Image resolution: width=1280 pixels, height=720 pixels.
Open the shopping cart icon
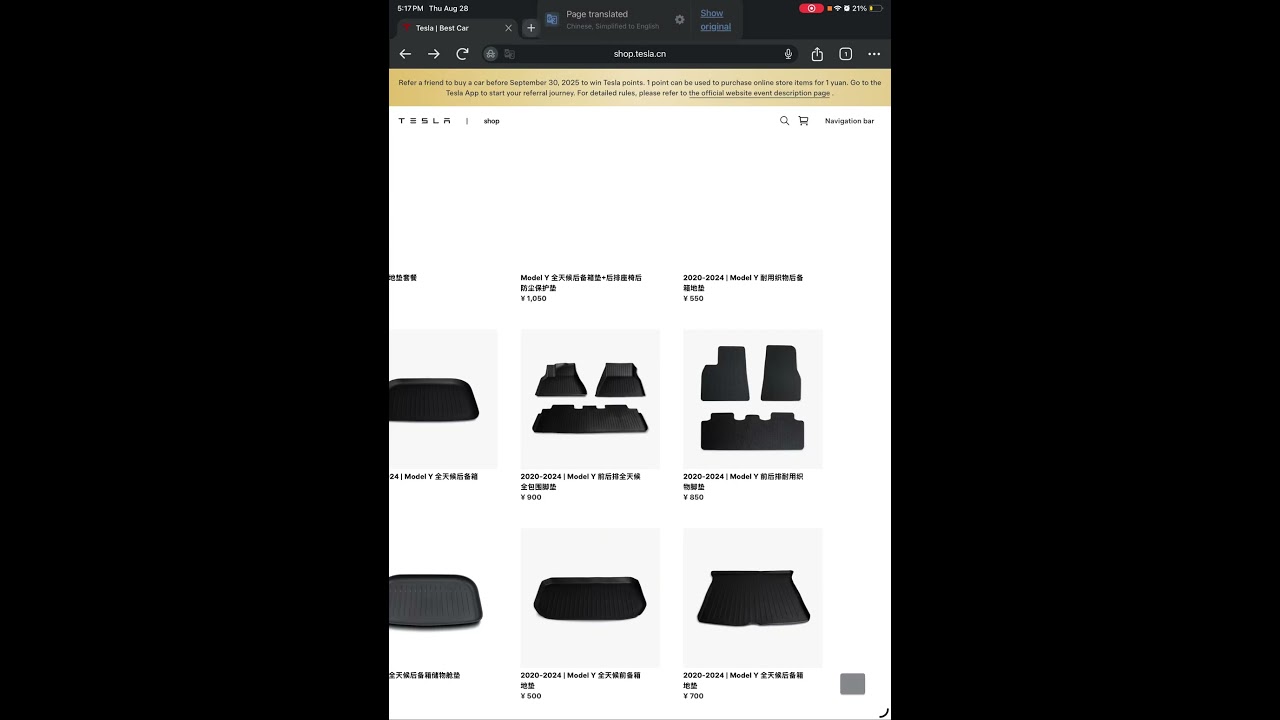tap(803, 121)
